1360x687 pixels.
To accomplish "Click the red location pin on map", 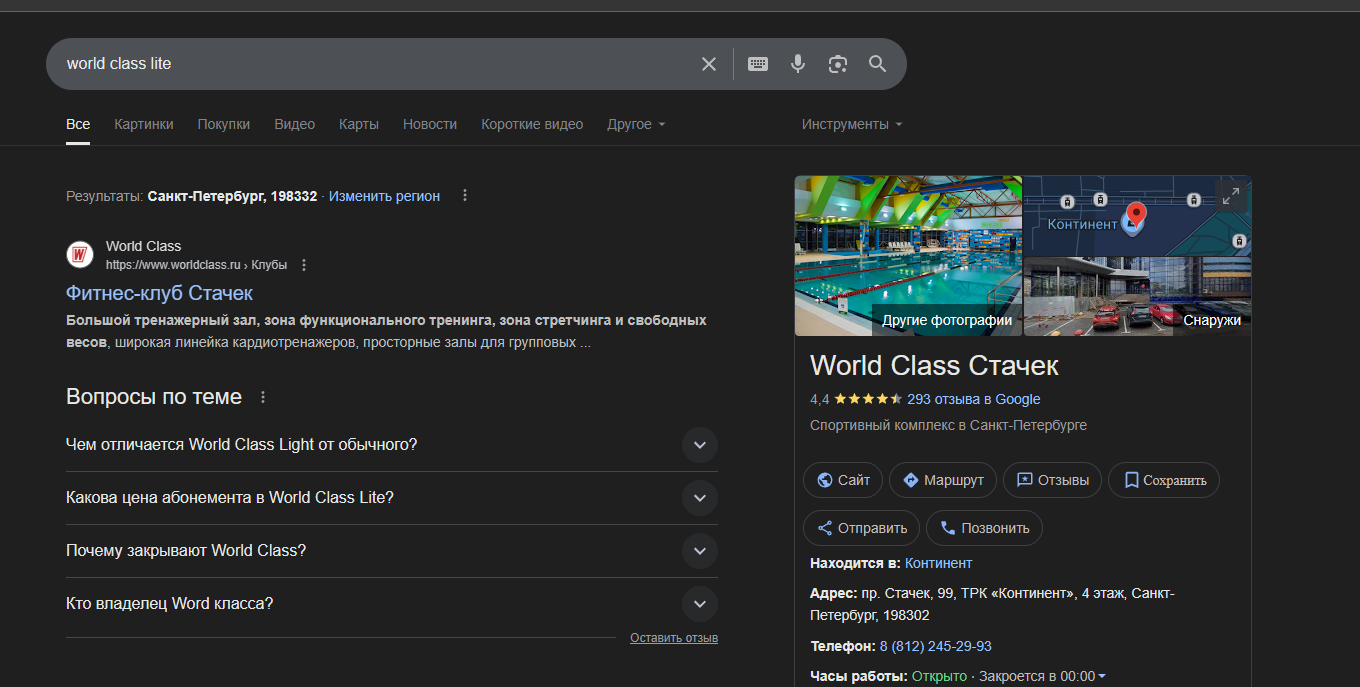I will click(1136, 215).
